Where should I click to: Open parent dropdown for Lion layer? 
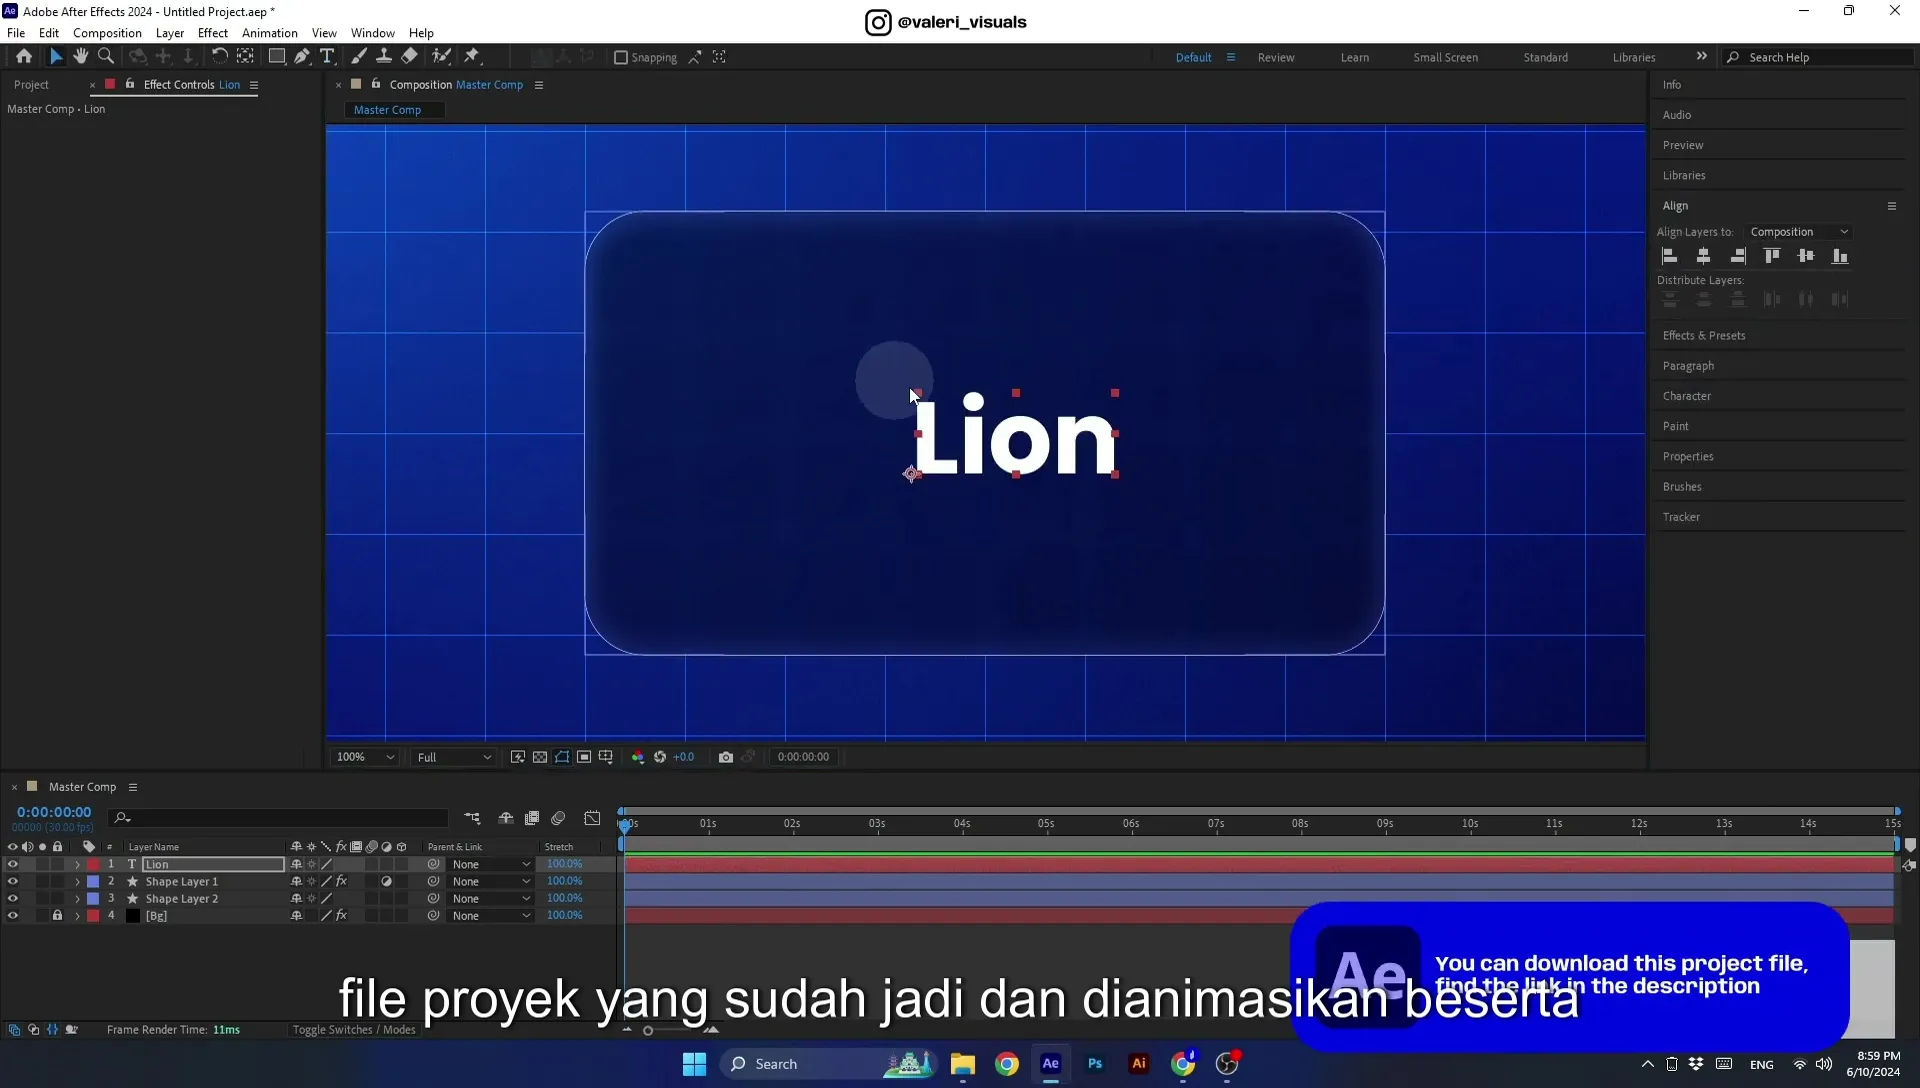tap(490, 865)
